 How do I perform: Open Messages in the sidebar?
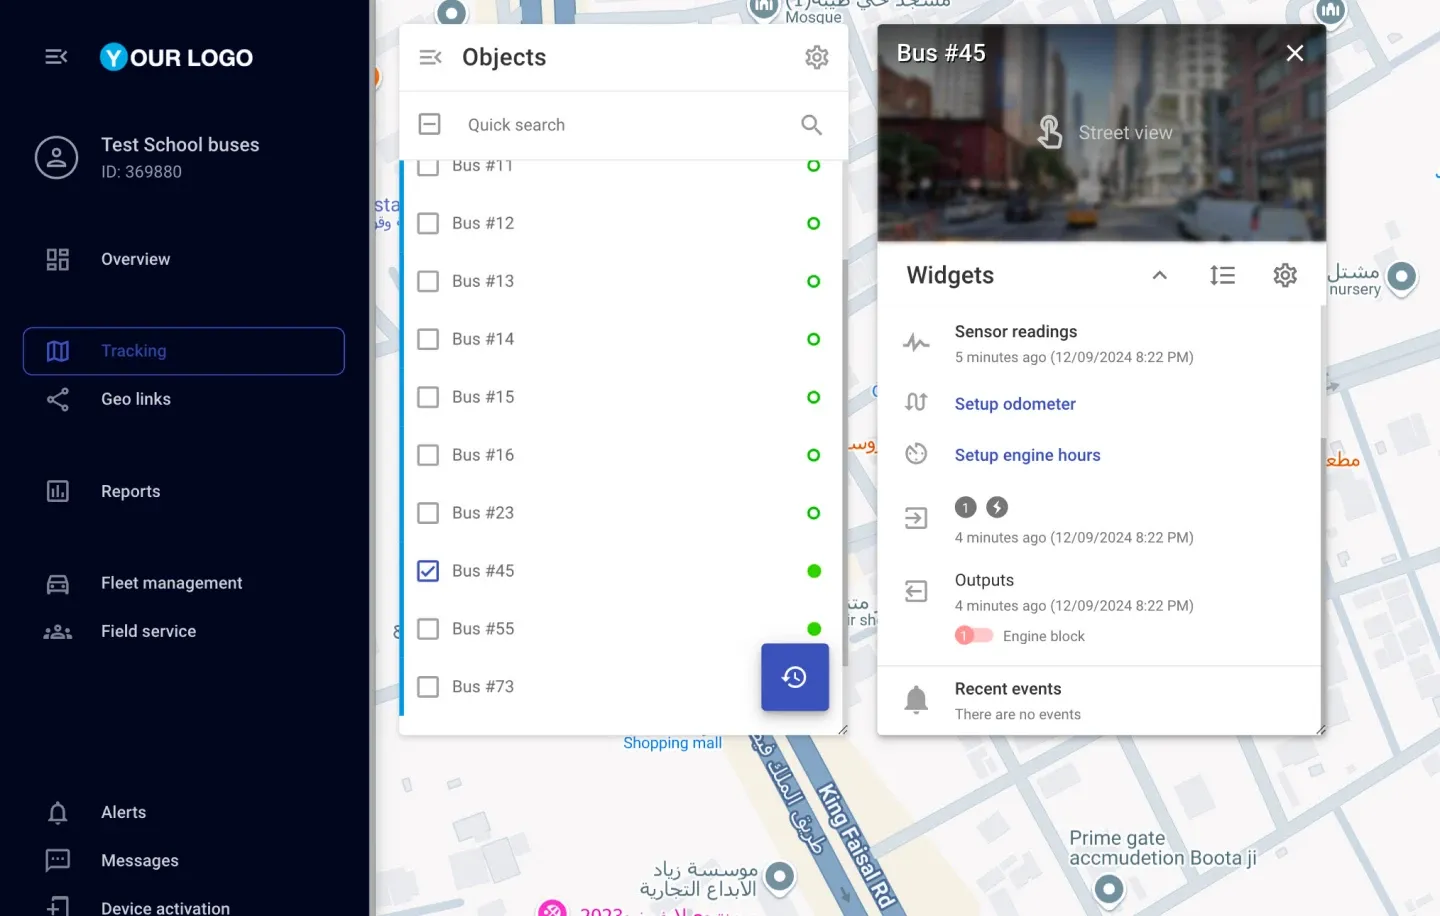[x=139, y=860]
